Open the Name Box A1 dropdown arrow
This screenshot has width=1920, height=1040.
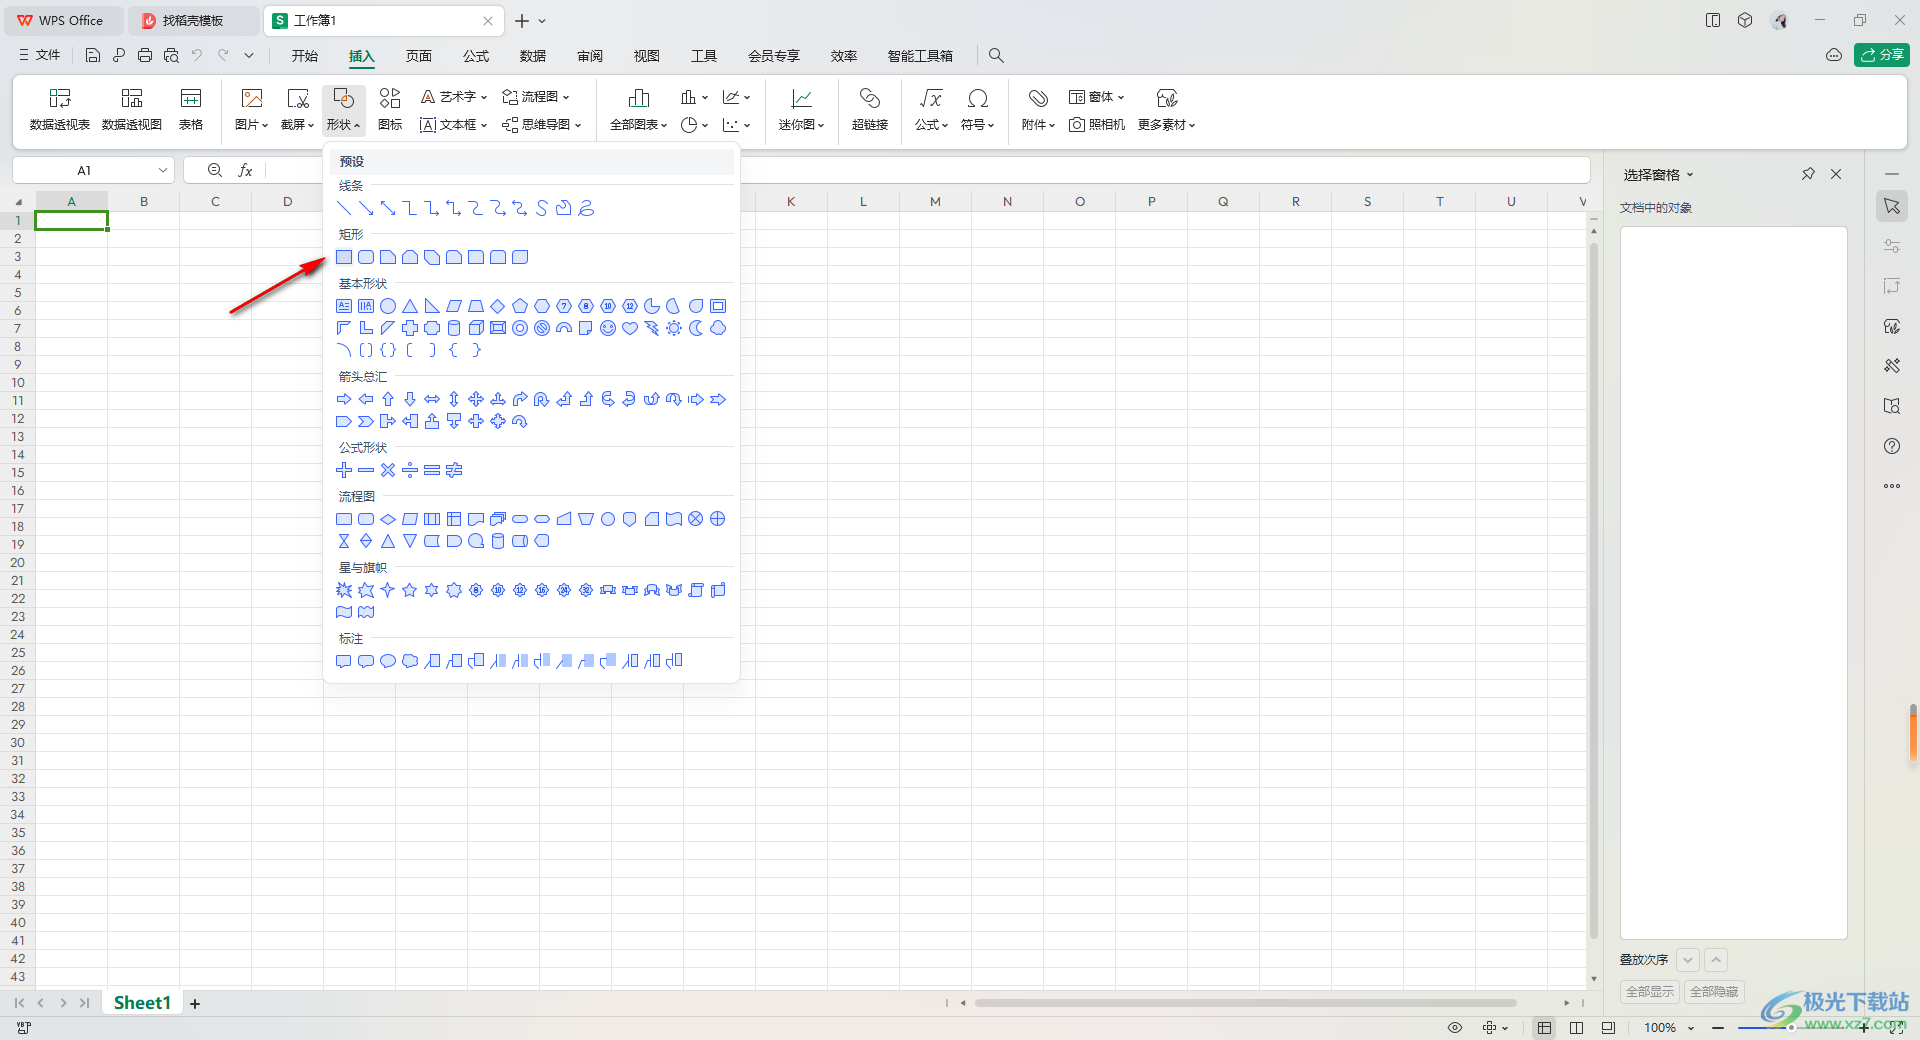(x=163, y=170)
